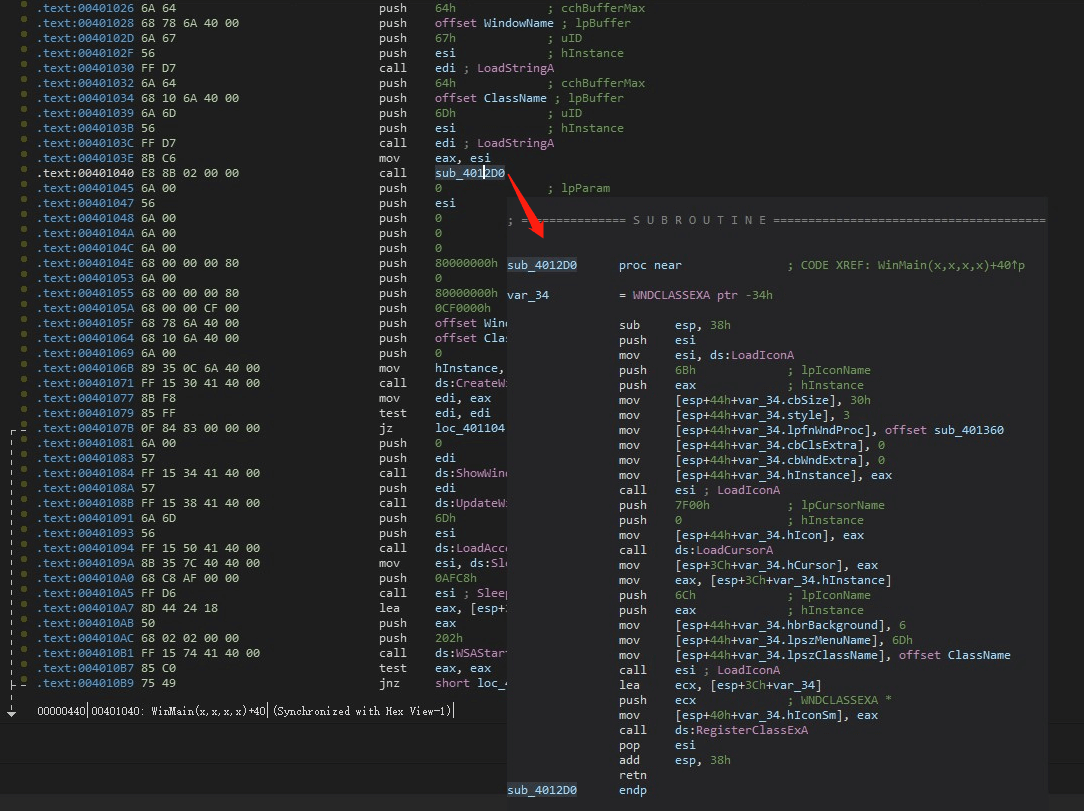Screen dimensions: 1084x811
Task: Toggle breakpoint dot beside .text:004010A0
Action: (x=24, y=575)
